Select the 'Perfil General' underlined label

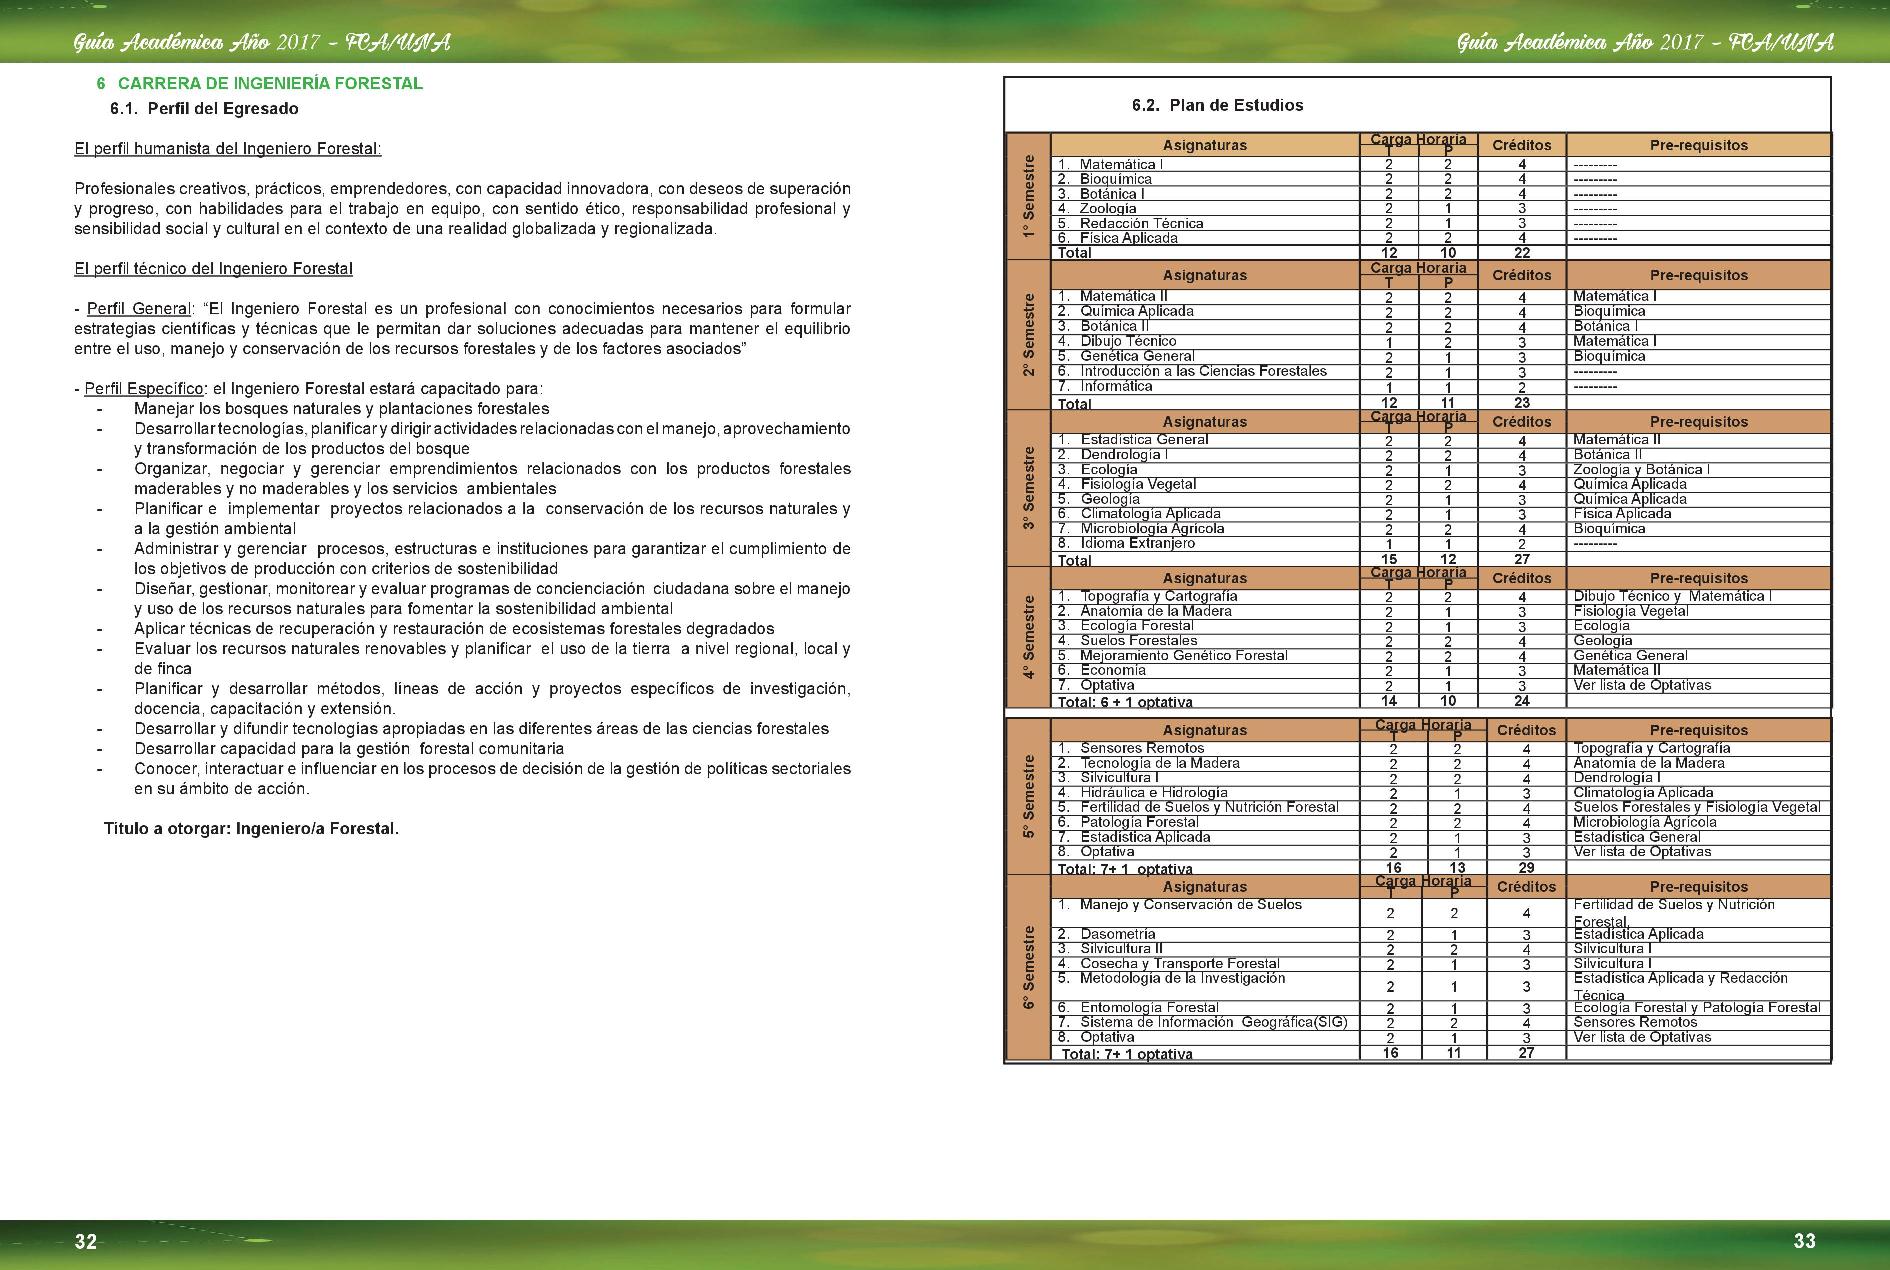point(139,308)
